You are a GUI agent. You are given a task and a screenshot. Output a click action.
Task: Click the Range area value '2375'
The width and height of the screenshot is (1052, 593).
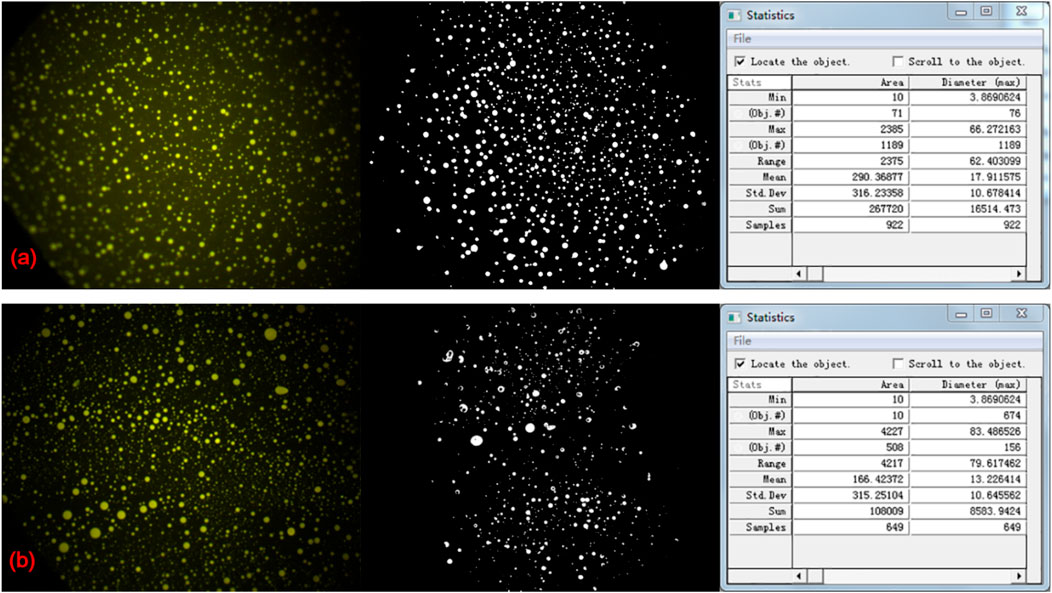tap(892, 162)
